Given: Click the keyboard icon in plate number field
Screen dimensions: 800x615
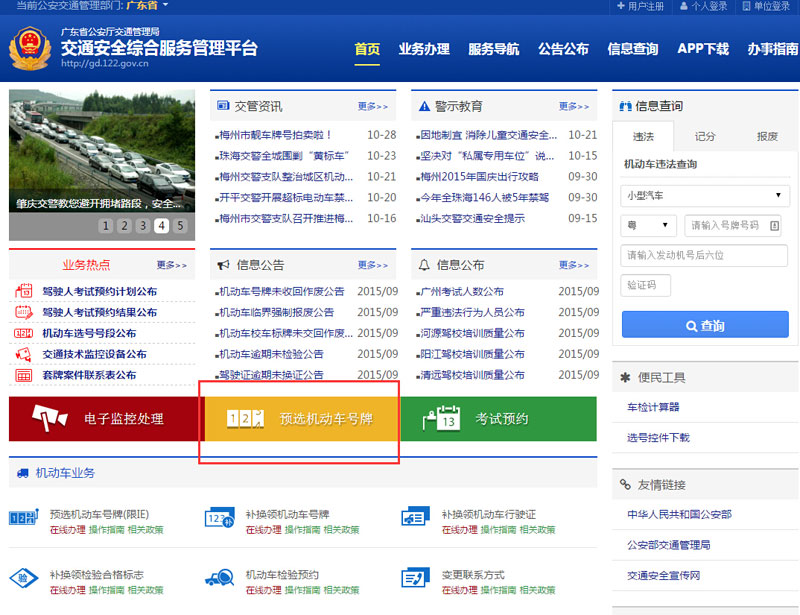Looking at the screenshot, I should 777,227.
